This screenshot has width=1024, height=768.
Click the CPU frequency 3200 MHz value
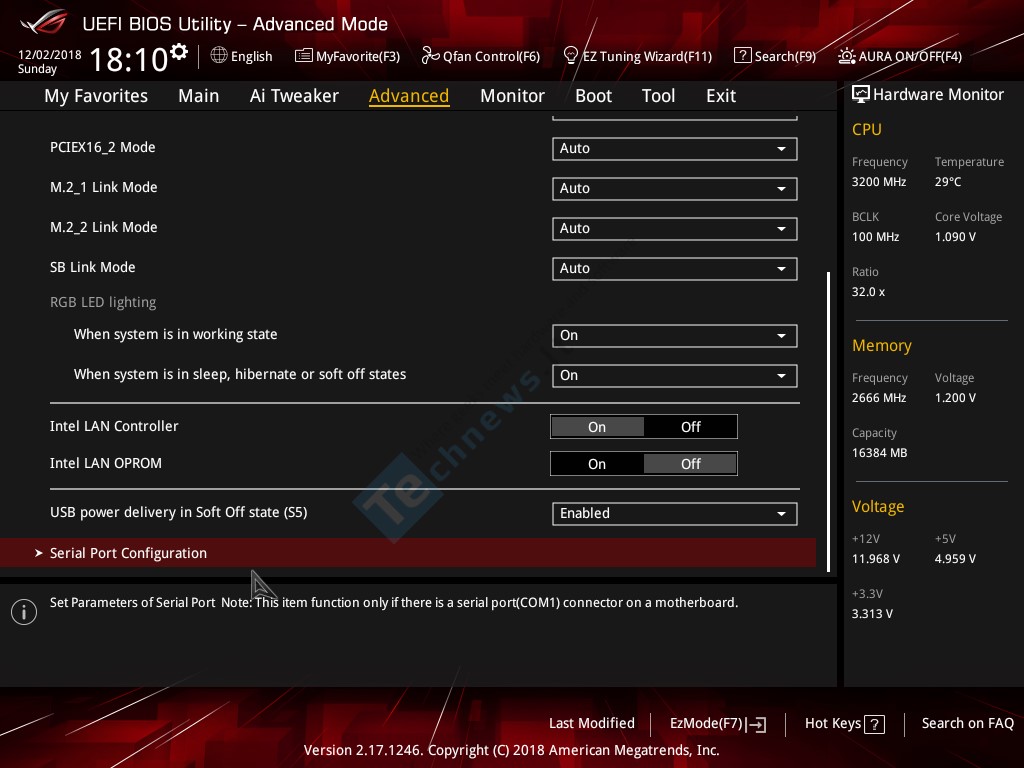[879, 182]
